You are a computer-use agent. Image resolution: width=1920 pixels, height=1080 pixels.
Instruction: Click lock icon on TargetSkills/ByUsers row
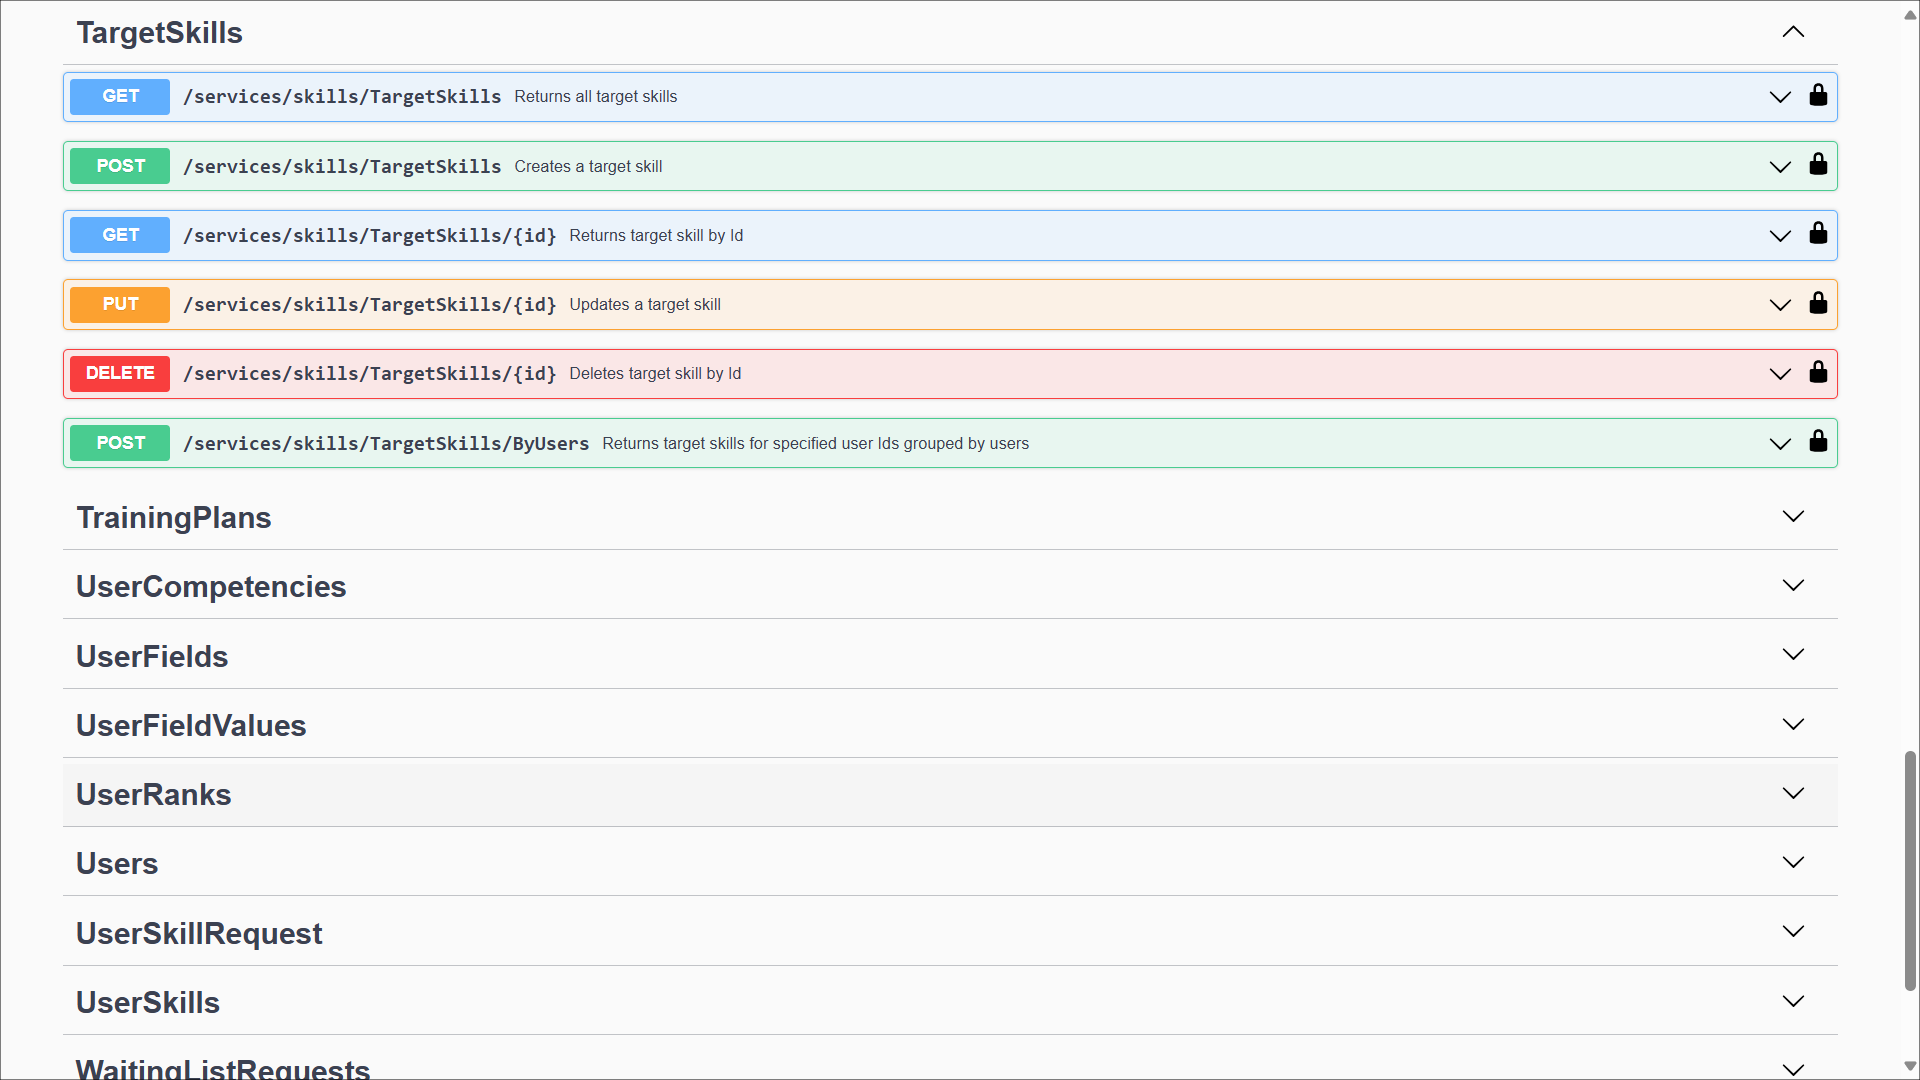[x=1818, y=442]
